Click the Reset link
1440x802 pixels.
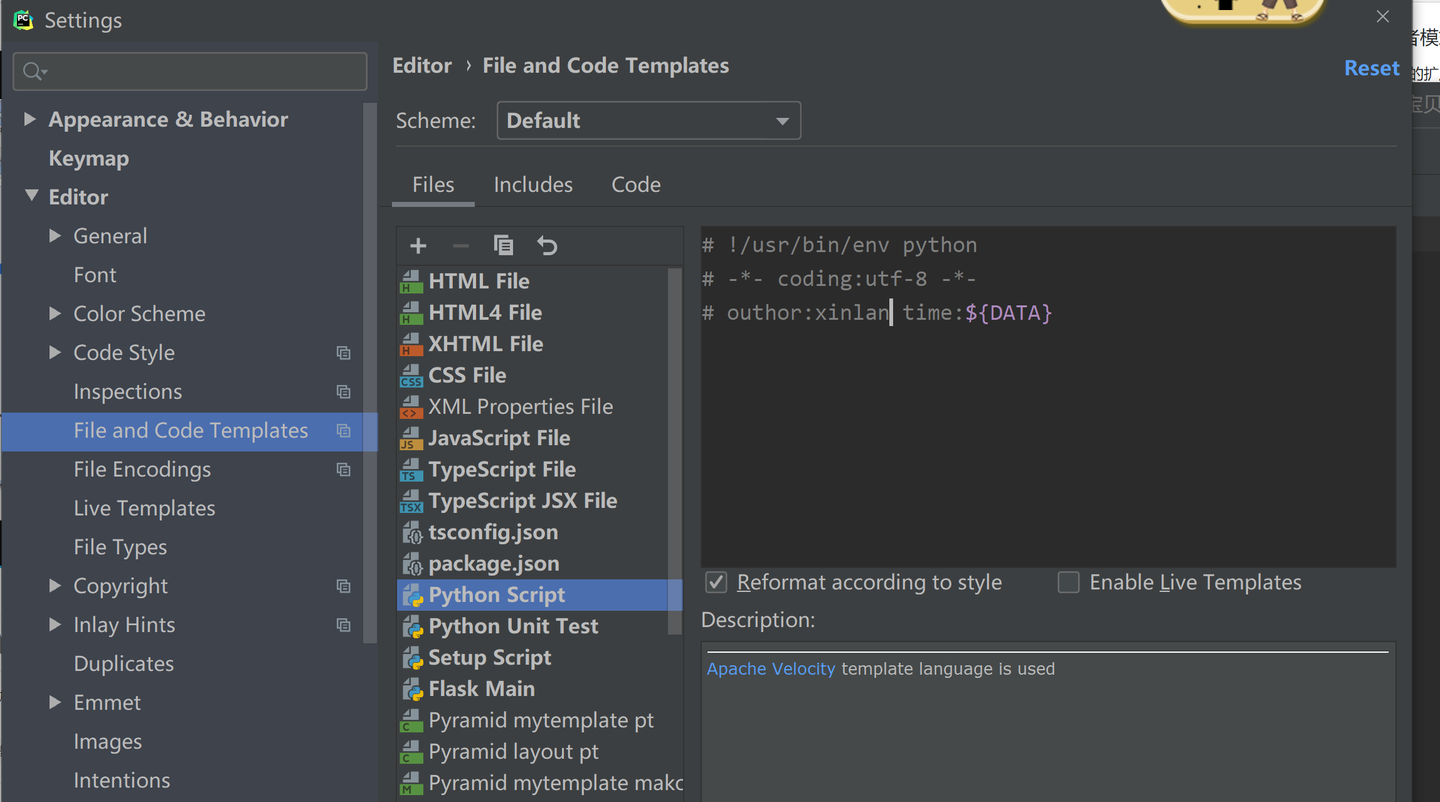1371,68
